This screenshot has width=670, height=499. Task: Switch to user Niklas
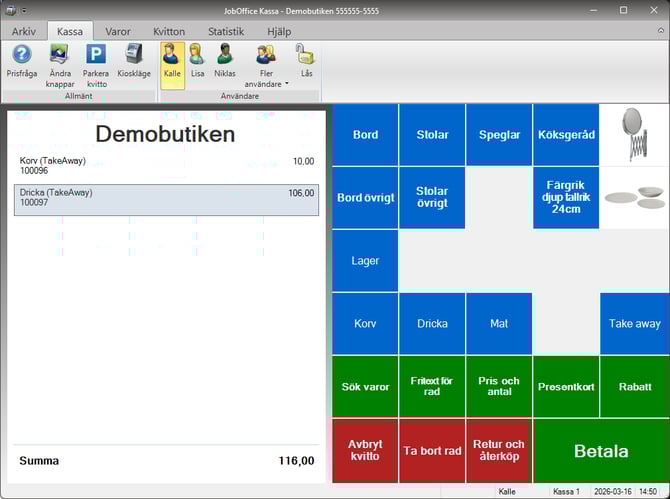[225, 55]
